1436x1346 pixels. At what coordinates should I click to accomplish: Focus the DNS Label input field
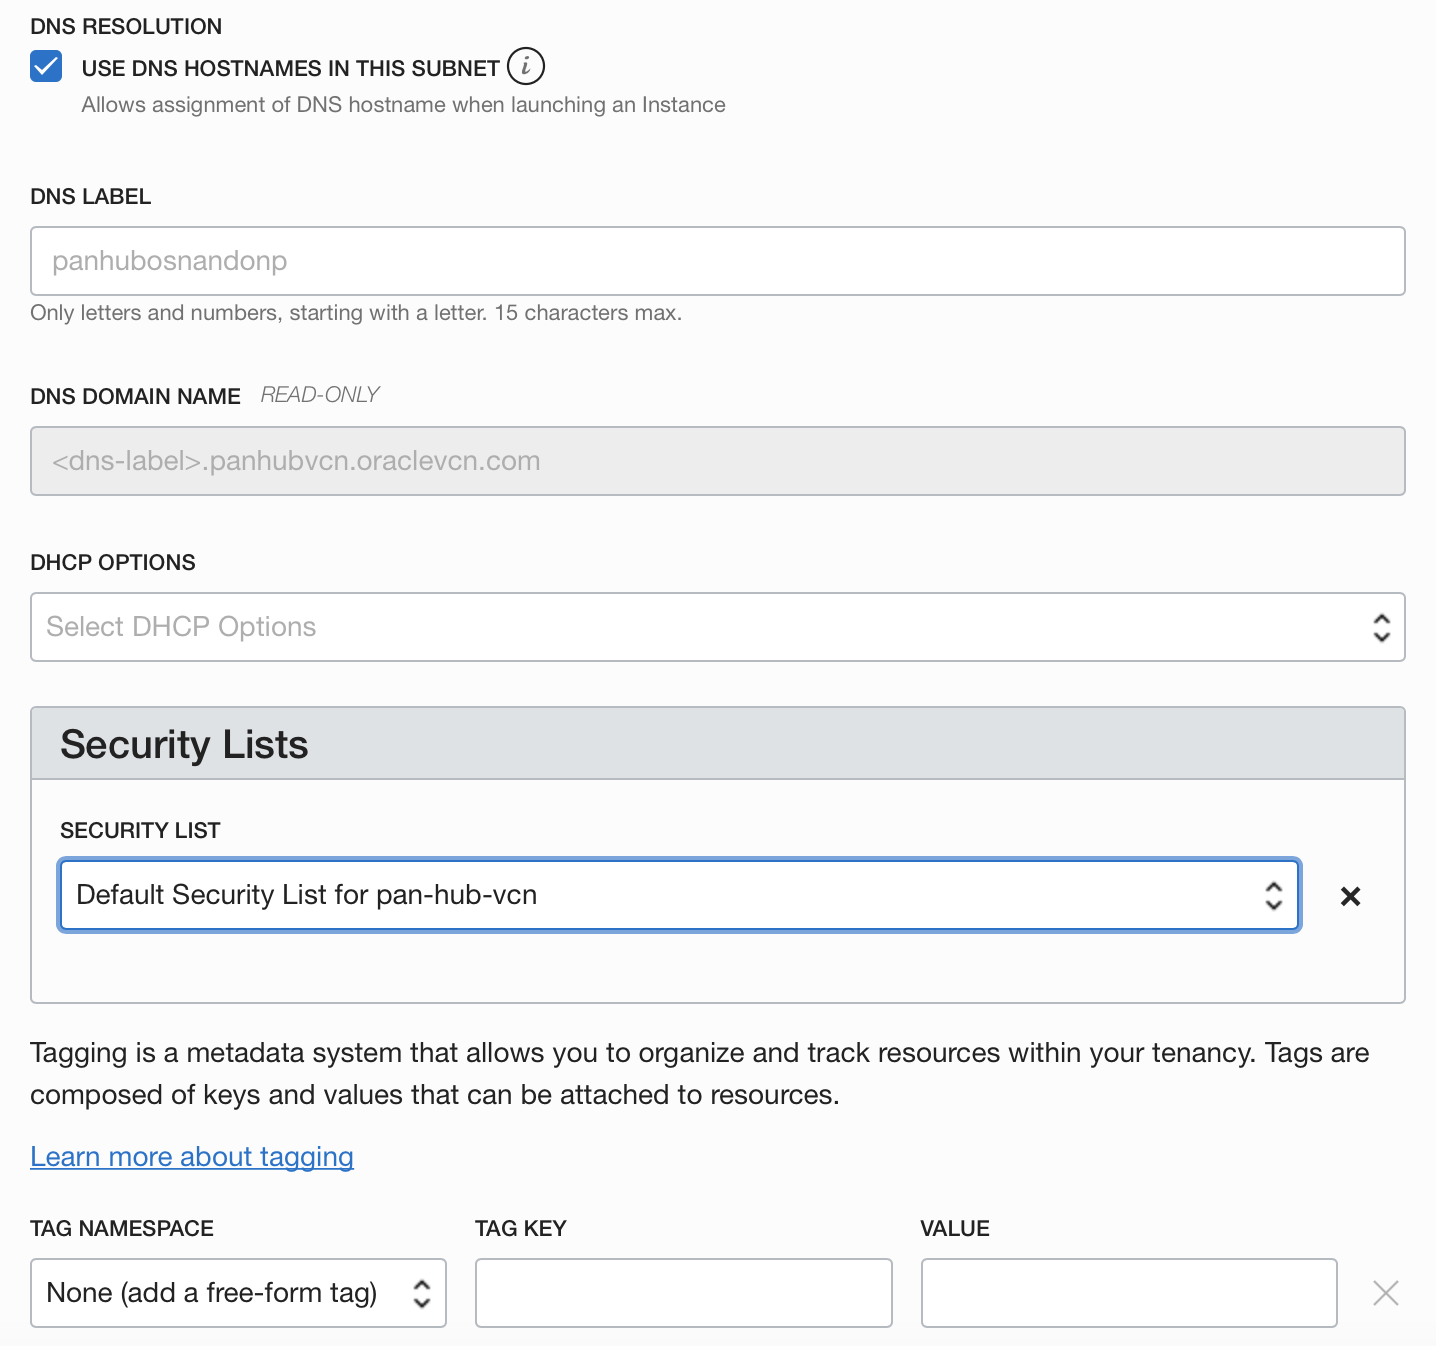717,261
